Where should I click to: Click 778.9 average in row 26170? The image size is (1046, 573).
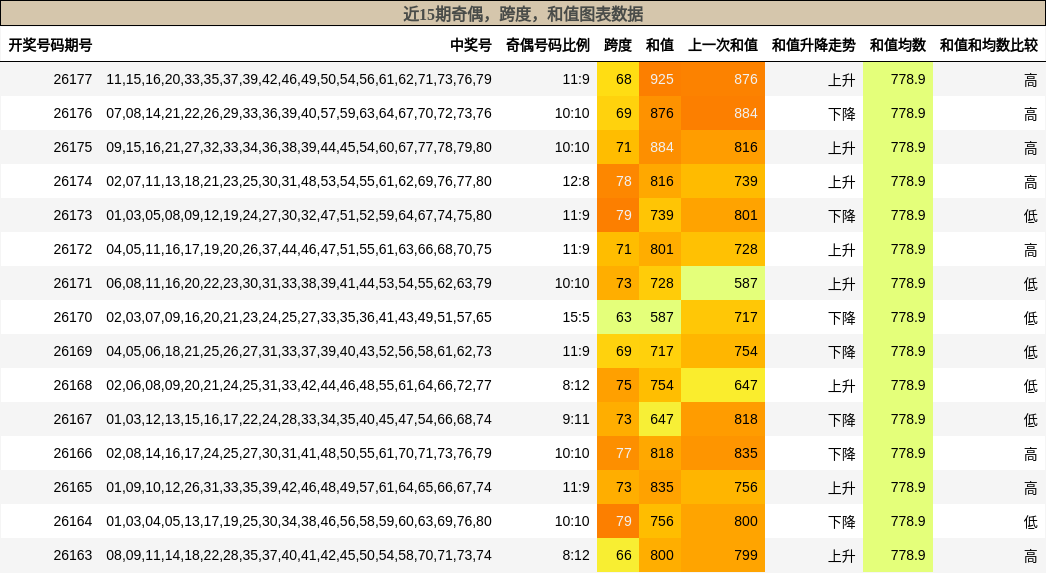(898, 318)
